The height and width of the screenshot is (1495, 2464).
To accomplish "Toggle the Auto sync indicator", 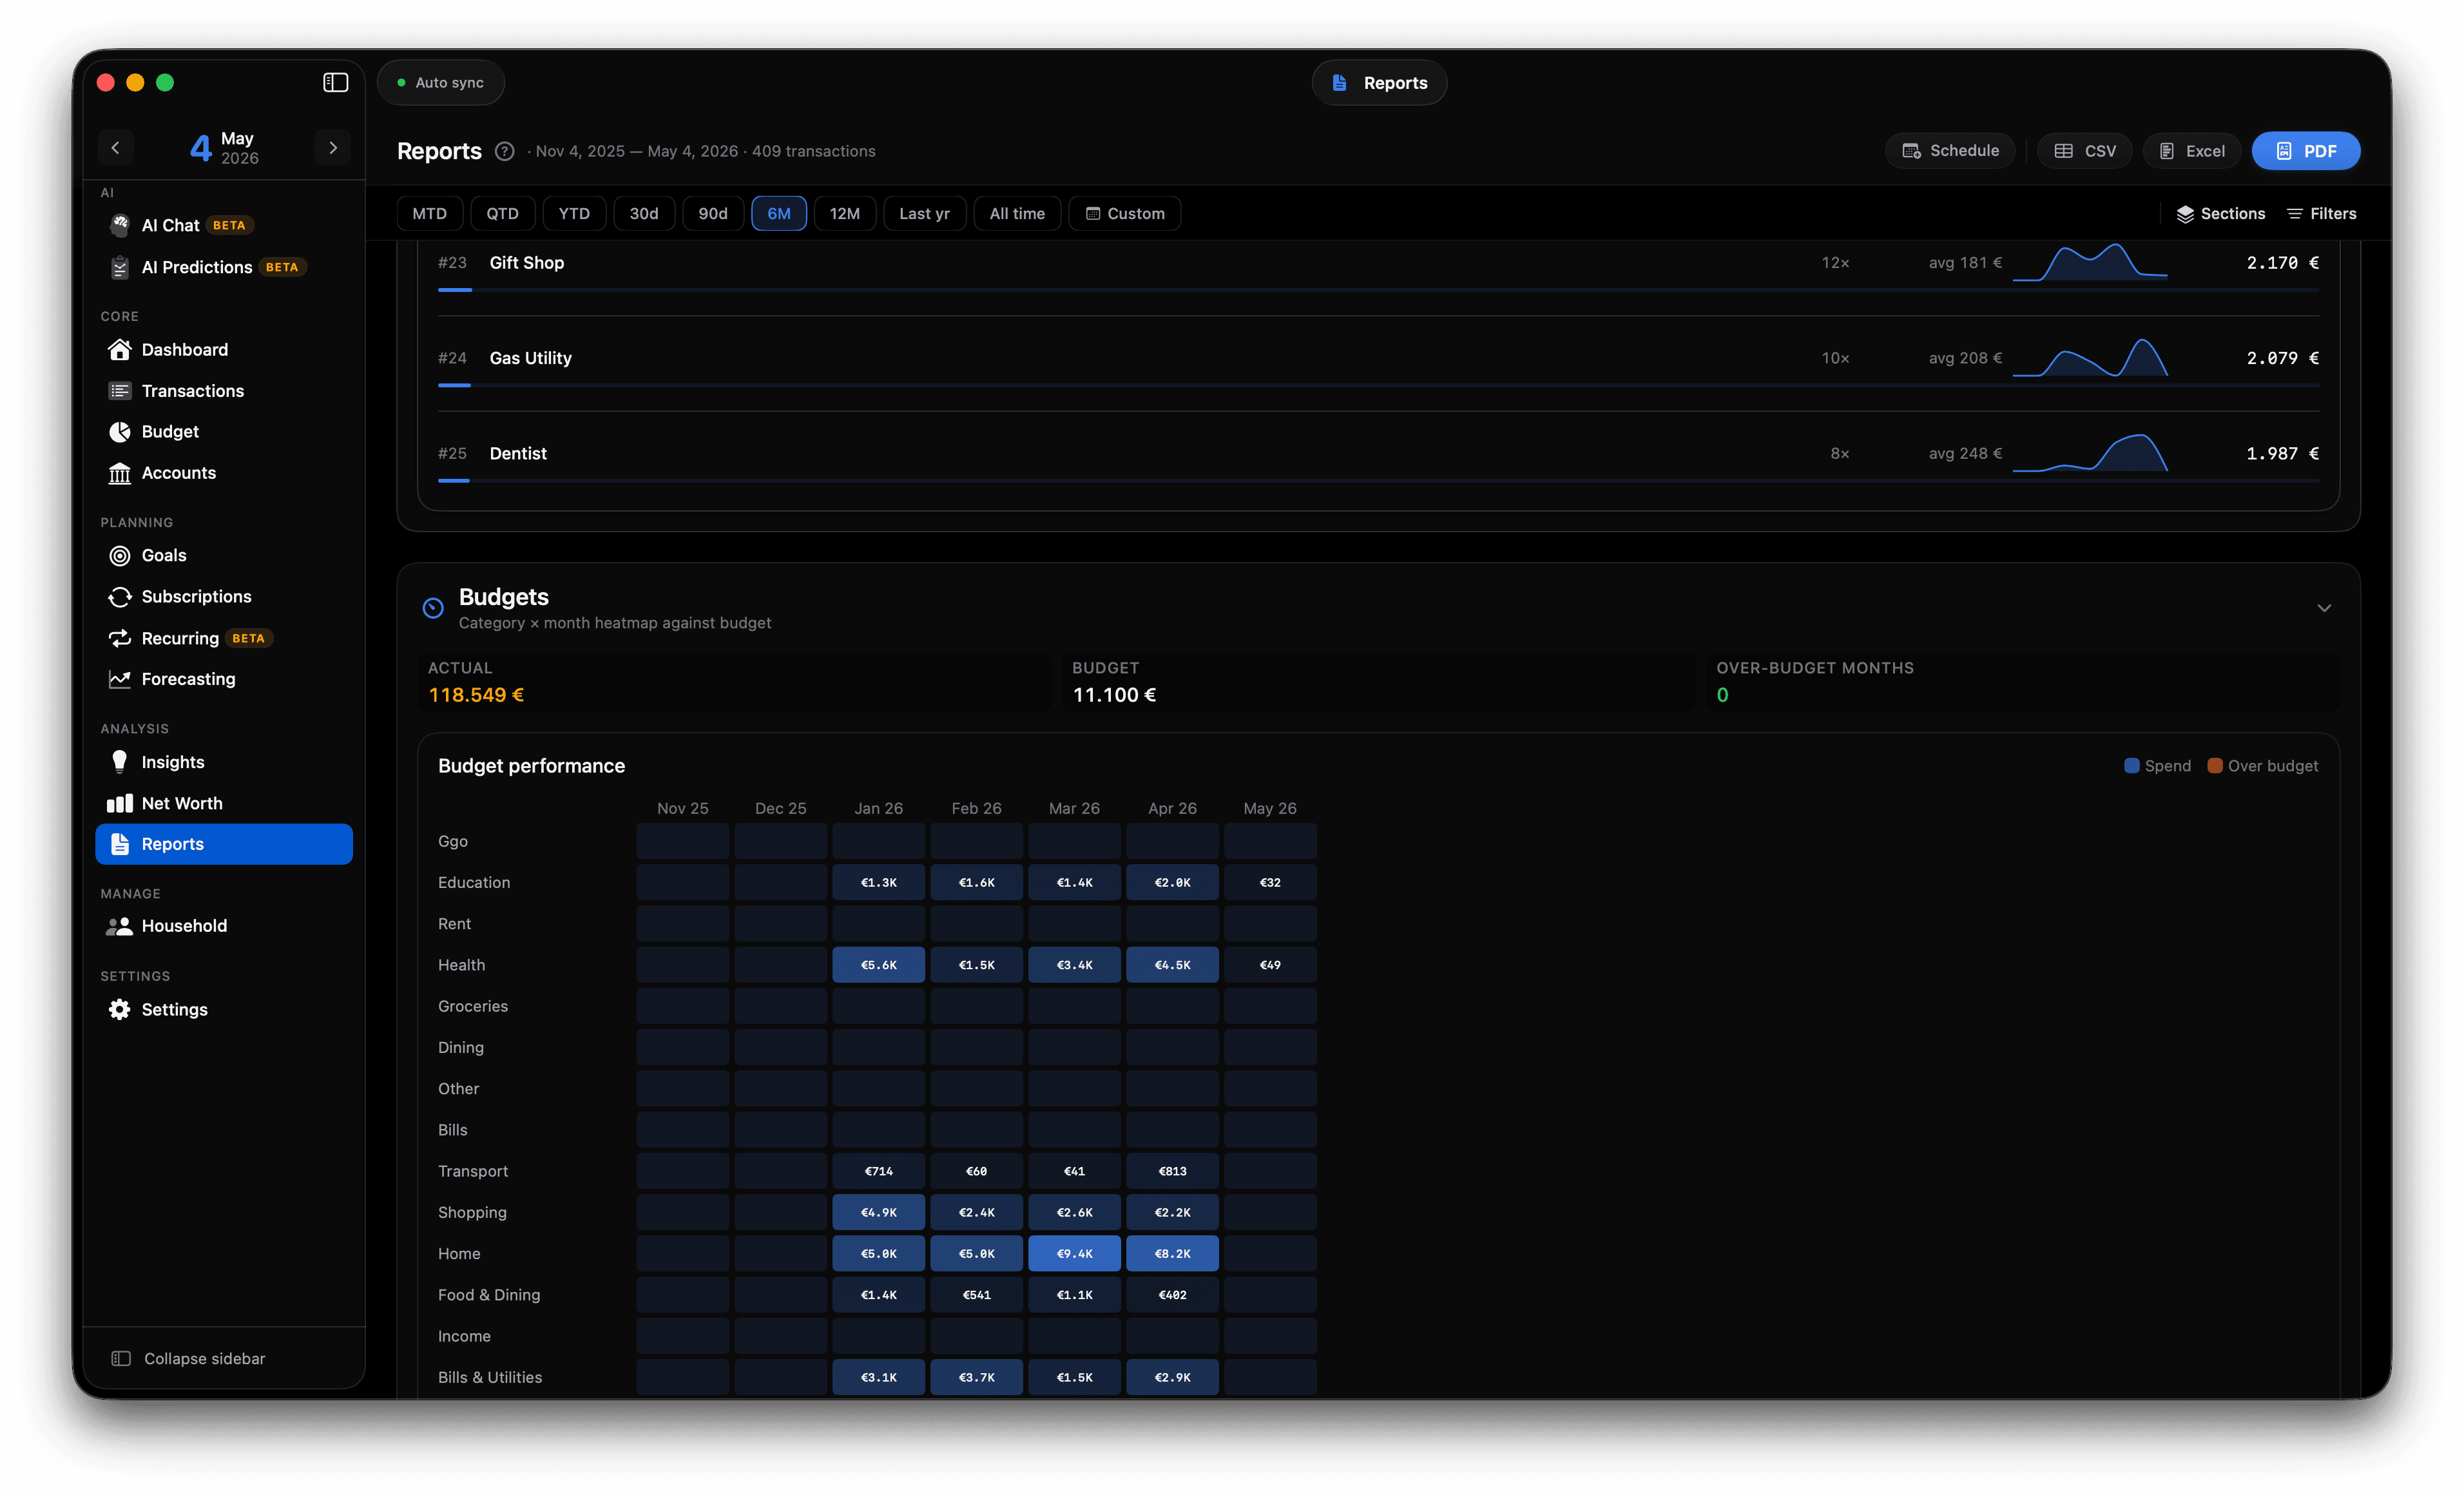I will (x=441, y=82).
